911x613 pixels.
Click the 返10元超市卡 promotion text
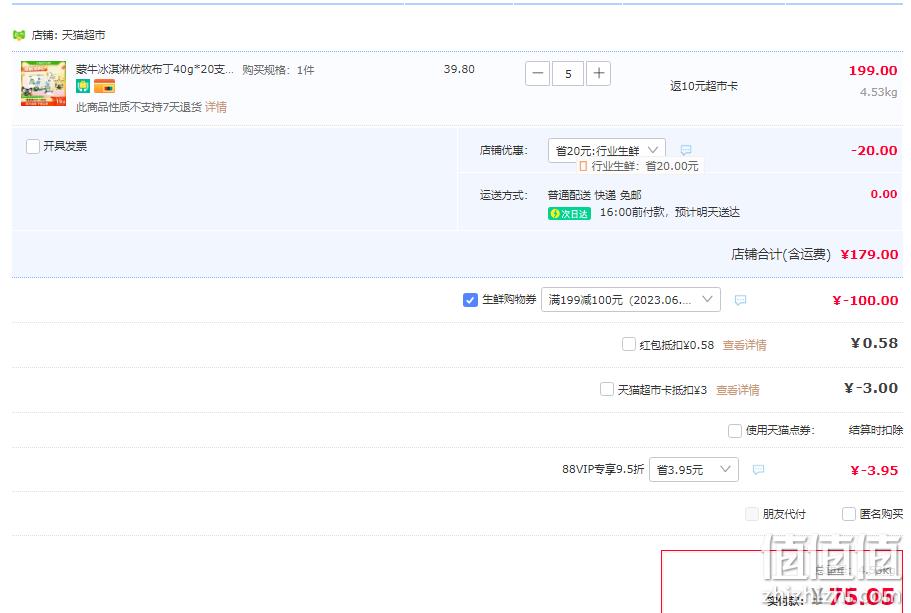[704, 86]
